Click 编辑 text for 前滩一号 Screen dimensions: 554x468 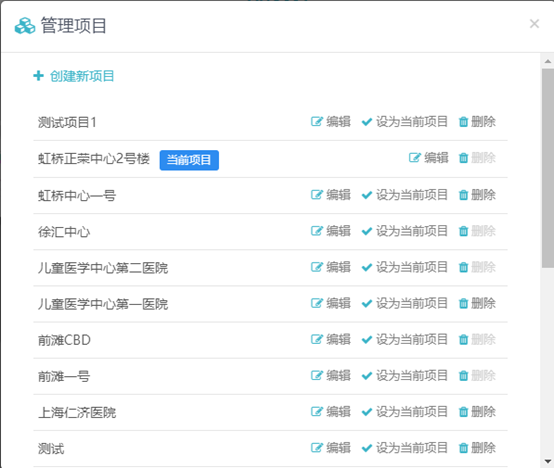point(338,375)
